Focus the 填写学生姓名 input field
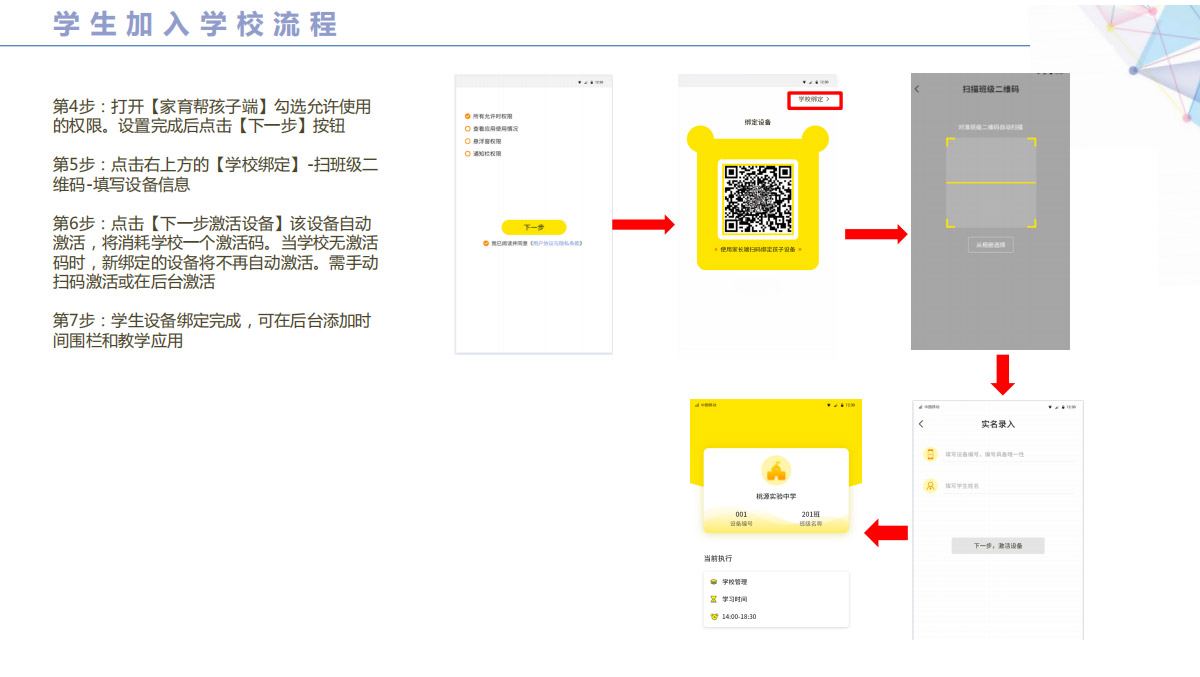The width and height of the screenshot is (1200, 677). 1010,486
